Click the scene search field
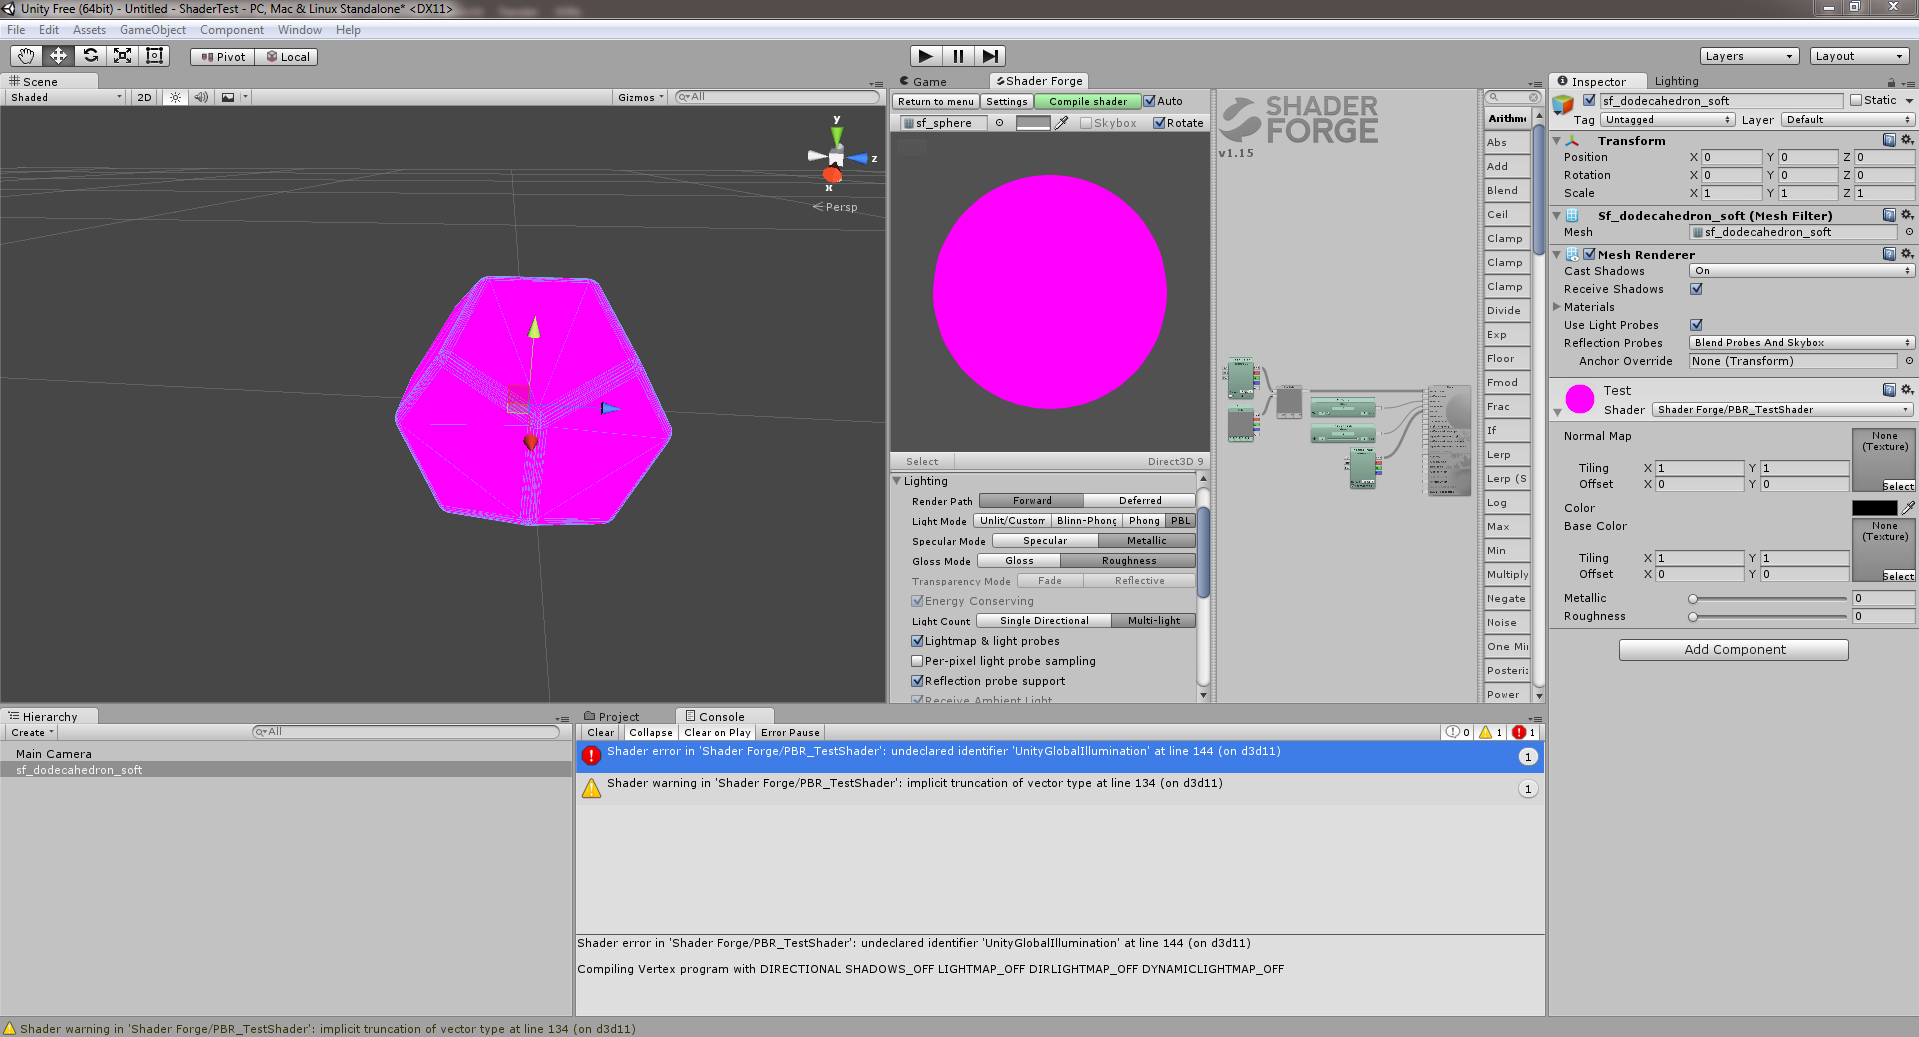This screenshot has width=1919, height=1037. pos(777,97)
